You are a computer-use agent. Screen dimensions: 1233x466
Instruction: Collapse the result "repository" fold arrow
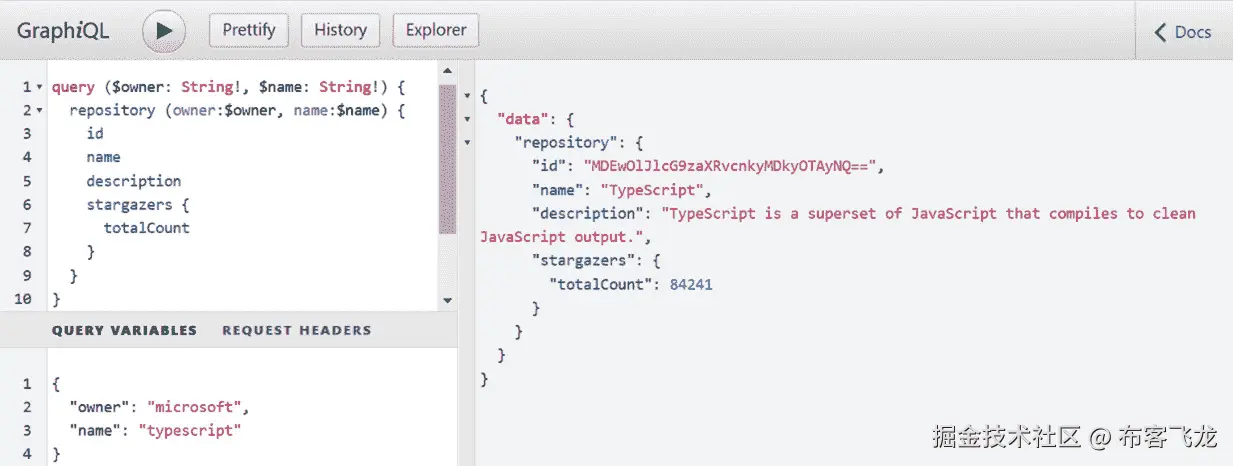467,143
